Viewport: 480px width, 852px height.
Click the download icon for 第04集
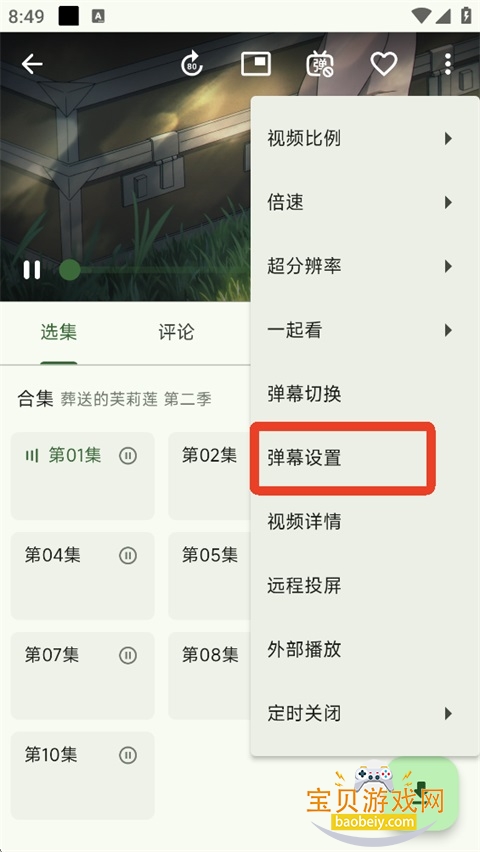(x=128, y=555)
